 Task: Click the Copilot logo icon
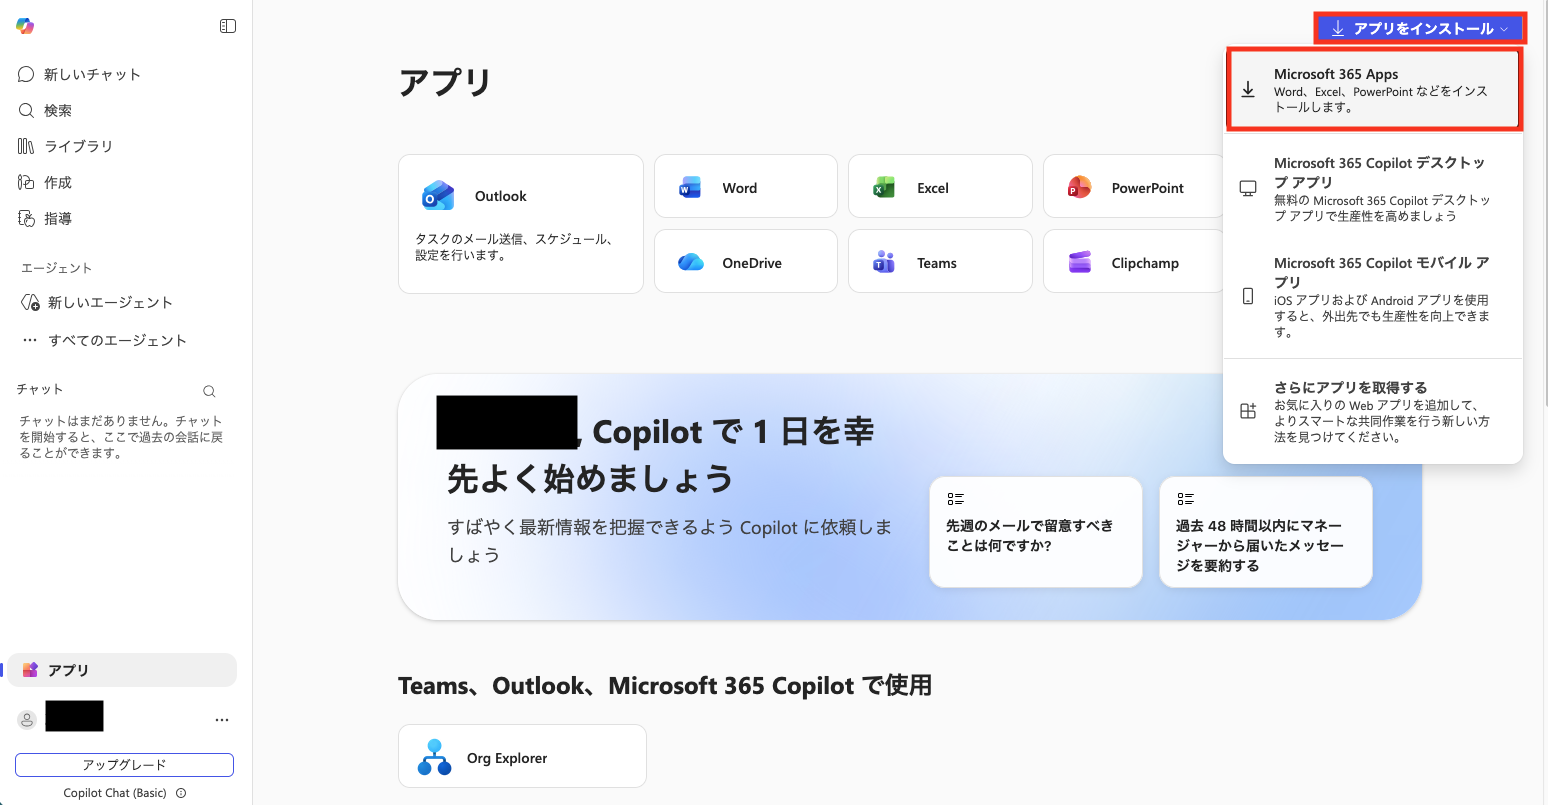(x=25, y=26)
